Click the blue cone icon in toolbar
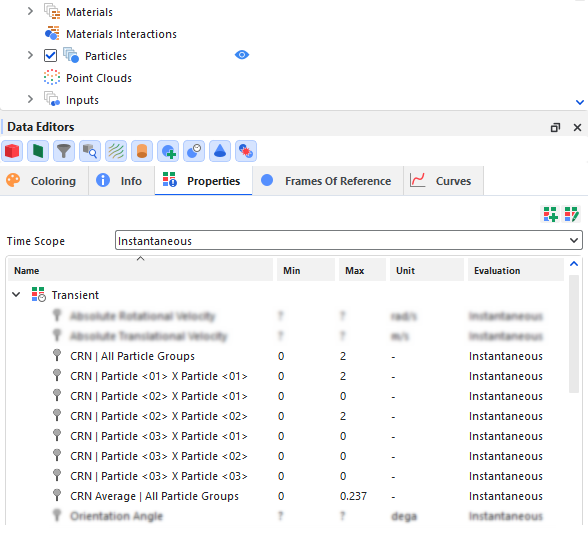Image resolution: width=588 pixels, height=536 pixels. (220, 151)
